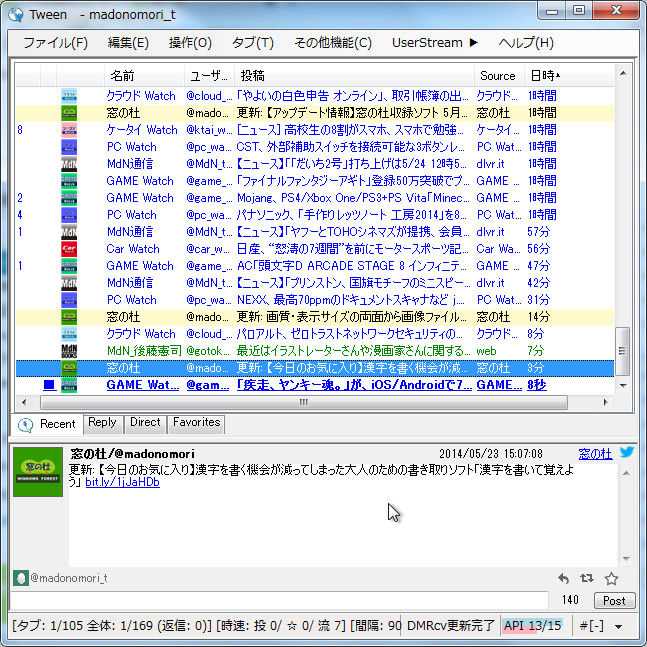Click avatar icon of MdN_後藤憲司 row
Screen dimensions: 647x647
click(x=69, y=351)
